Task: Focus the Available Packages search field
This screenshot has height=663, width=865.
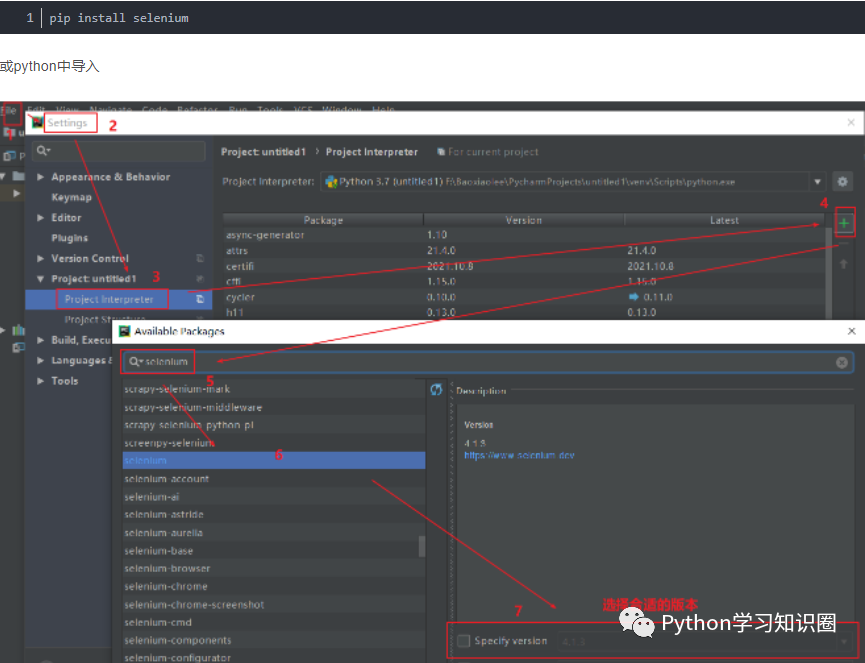Action: click(x=487, y=362)
